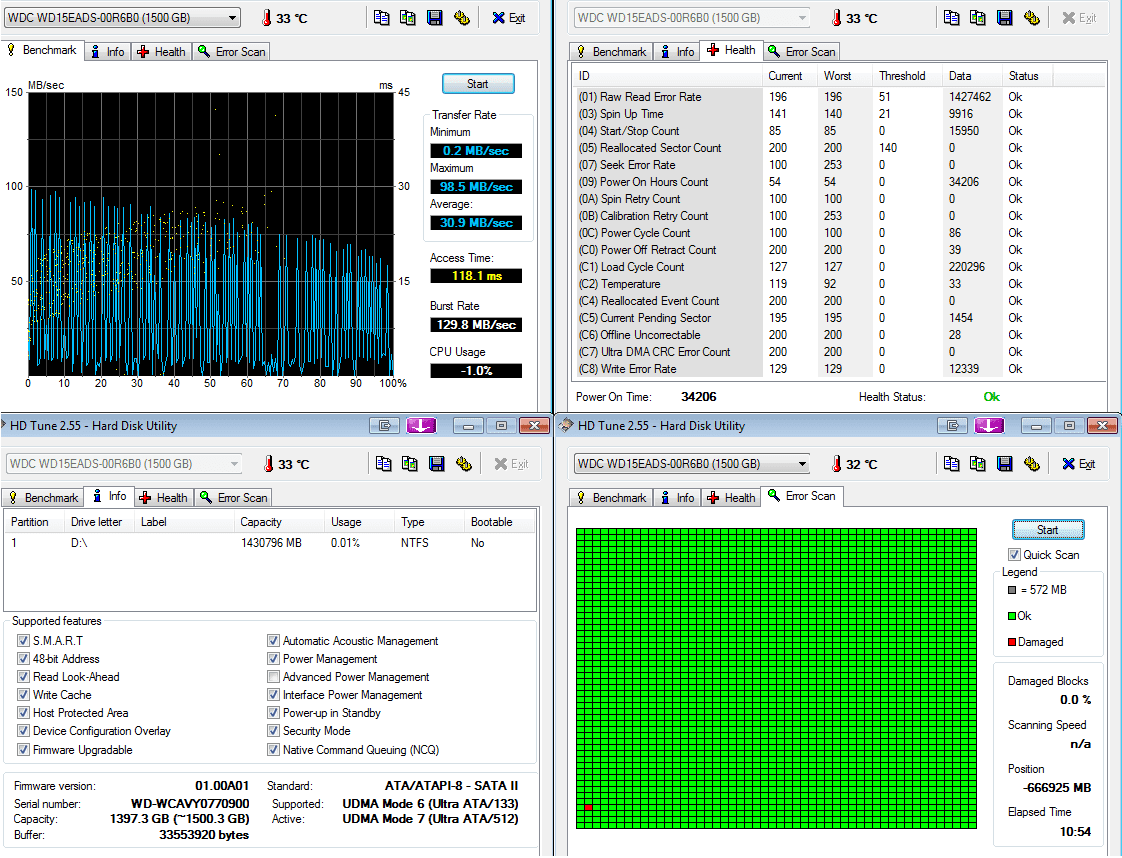This screenshot has width=1122, height=858.
Task: Save screenshot floppy icon in Benchmark window
Action: [x=434, y=18]
